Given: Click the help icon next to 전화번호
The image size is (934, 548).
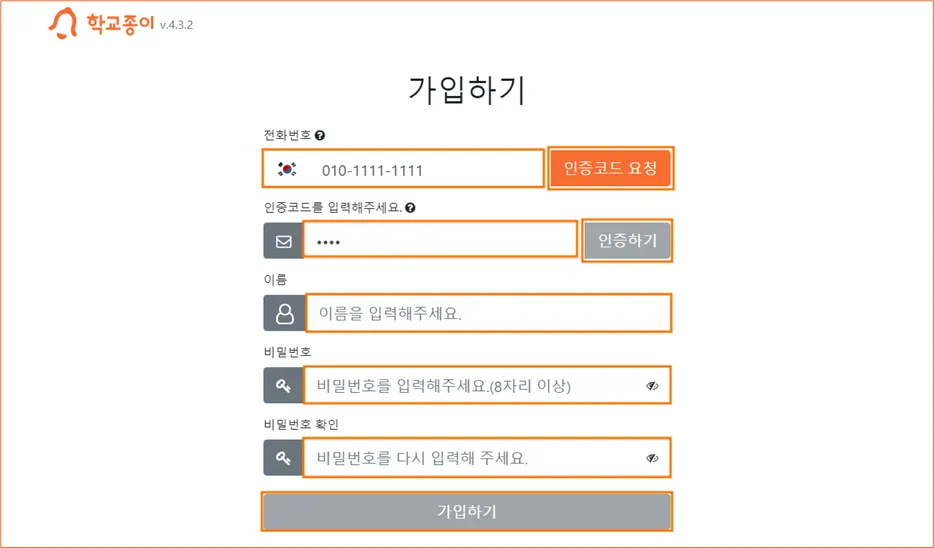Looking at the screenshot, I should tap(320, 135).
